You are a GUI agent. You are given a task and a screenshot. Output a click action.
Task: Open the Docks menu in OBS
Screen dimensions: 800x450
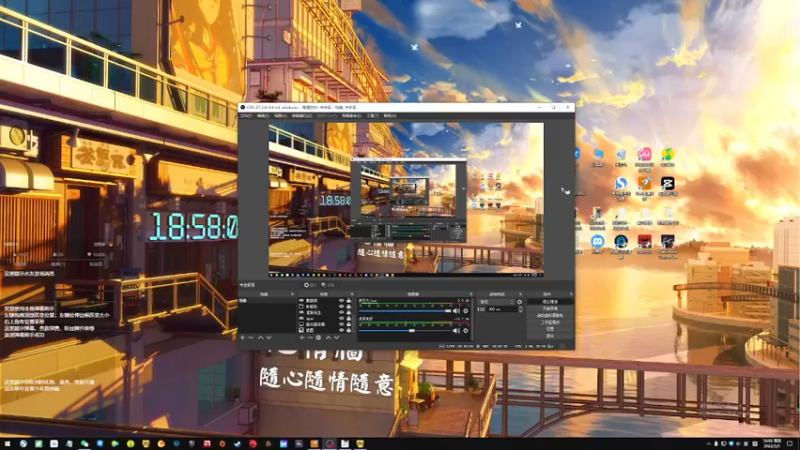coord(302,116)
